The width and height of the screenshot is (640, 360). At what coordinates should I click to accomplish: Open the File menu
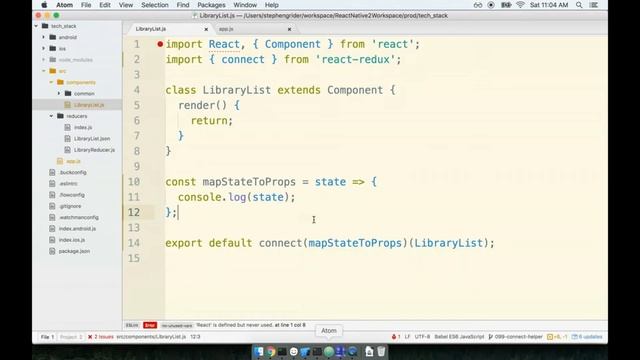click(x=86, y=5)
